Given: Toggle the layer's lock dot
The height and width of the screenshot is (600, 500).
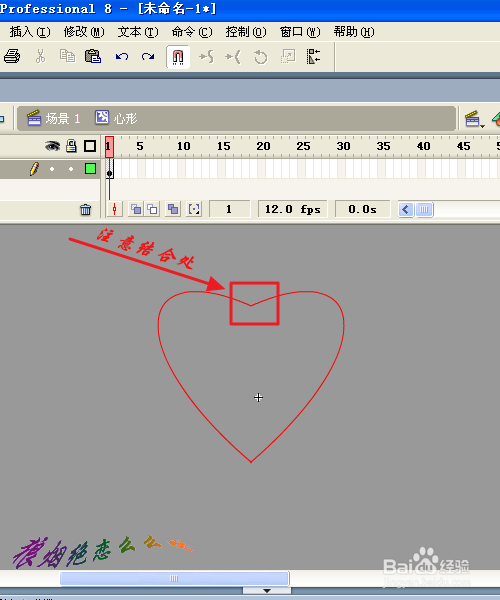Looking at the screenshot, I should [71, 169].
